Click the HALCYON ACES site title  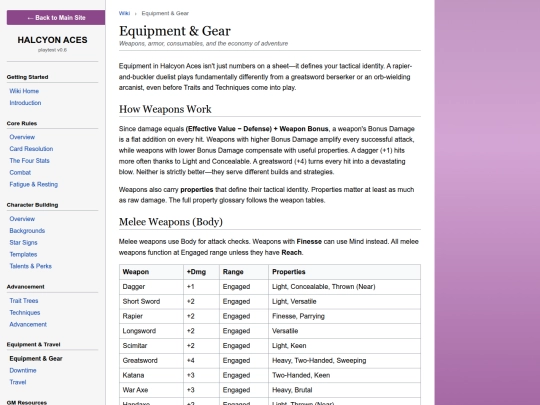tap(52, 40)
